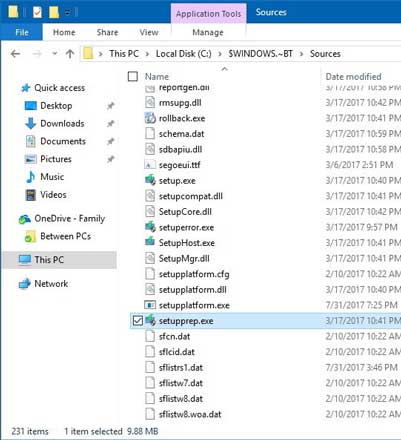Click the setuperror.exe file icon
This screenshot has width=401, height=440.
(x=150, y=227)
